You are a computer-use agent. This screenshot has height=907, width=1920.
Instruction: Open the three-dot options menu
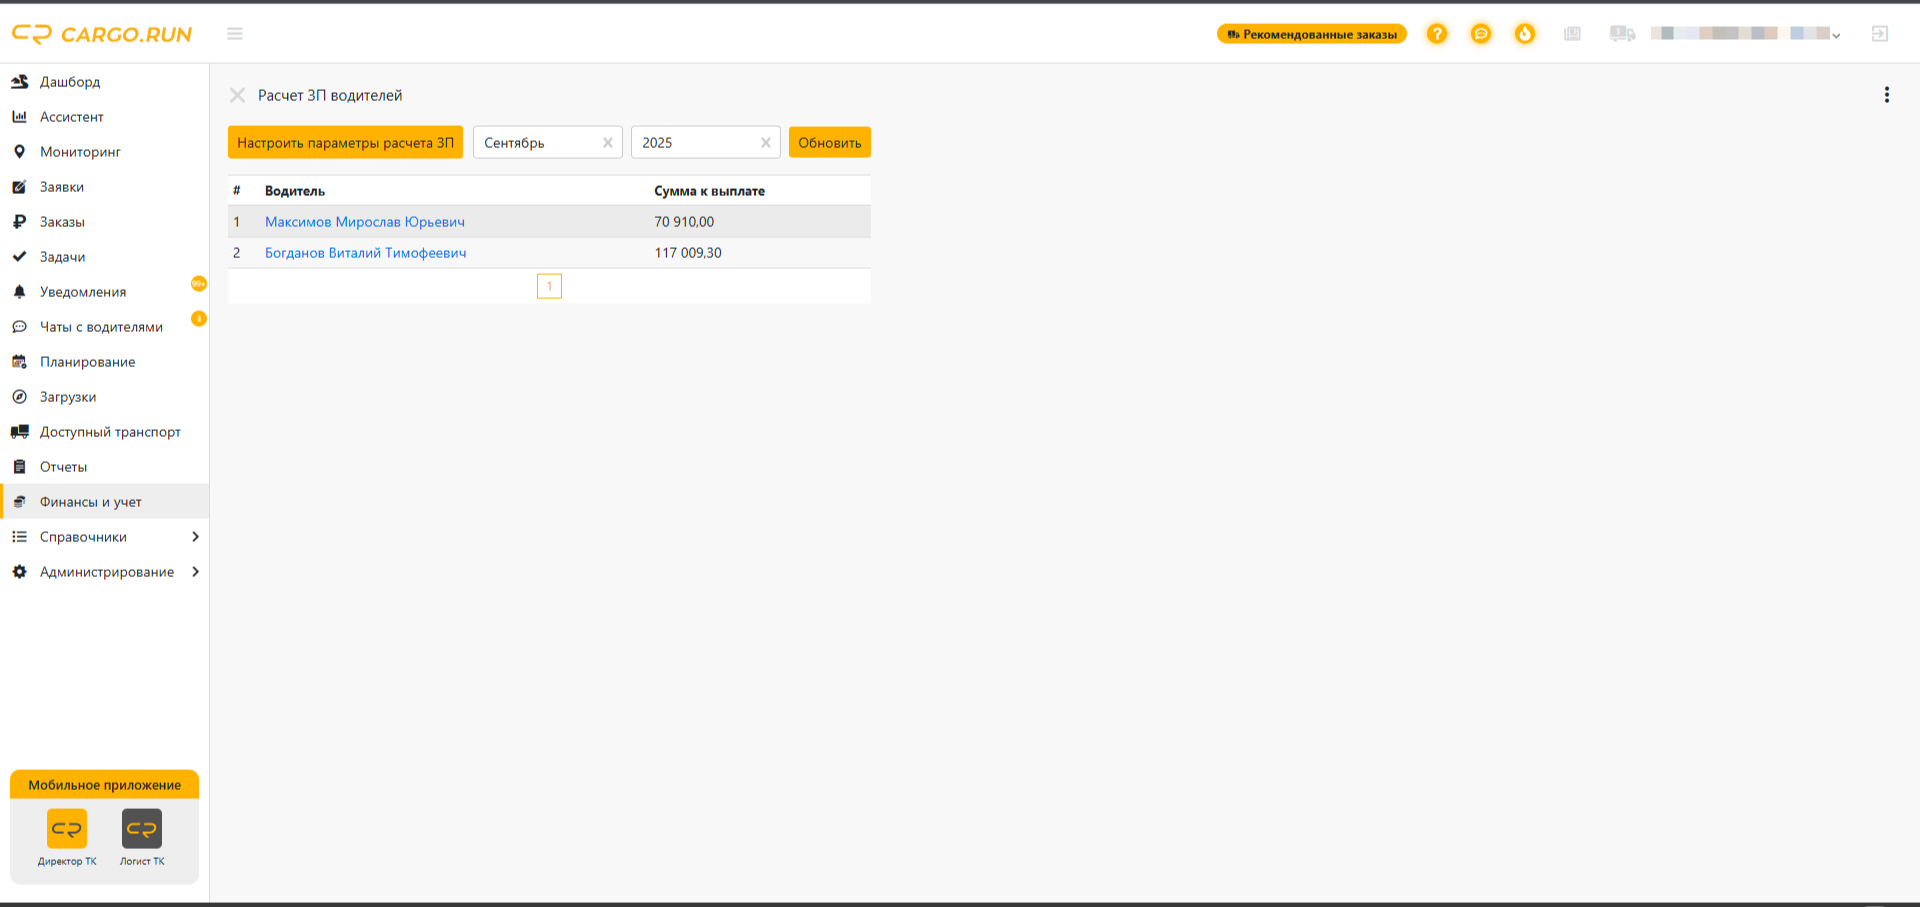point(1887,95)
